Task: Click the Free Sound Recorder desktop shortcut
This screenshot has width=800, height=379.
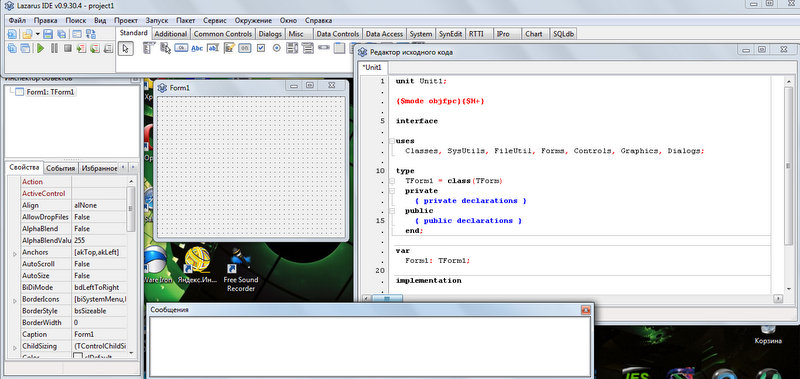Action: [241, 270]
